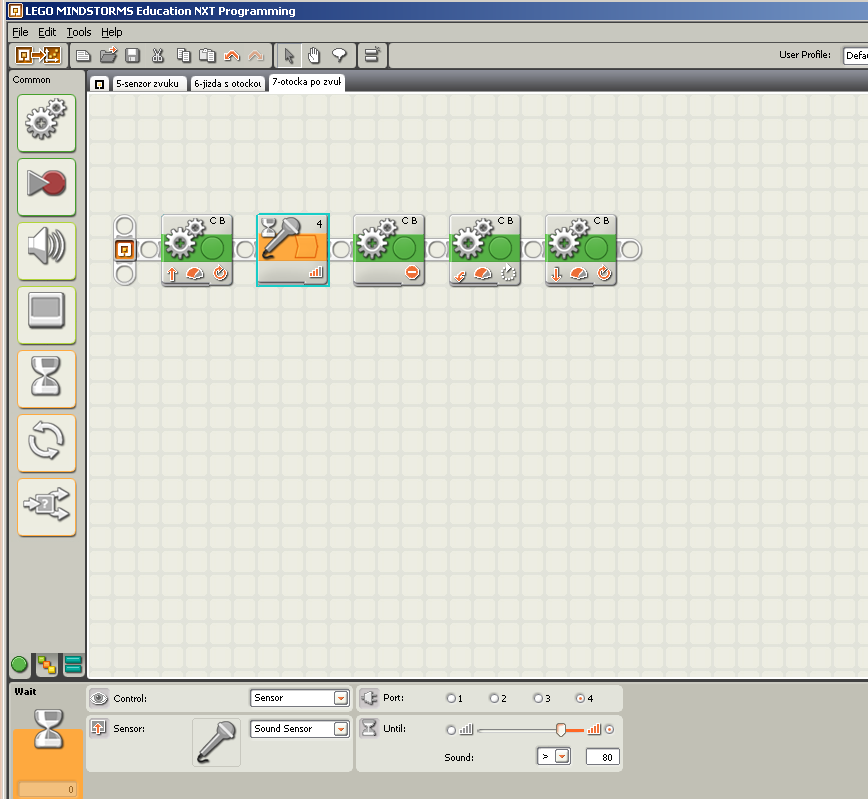Select the Wait for sound sensor block
This screenshot has height=799, width=868.
click(x=293, y=250)
